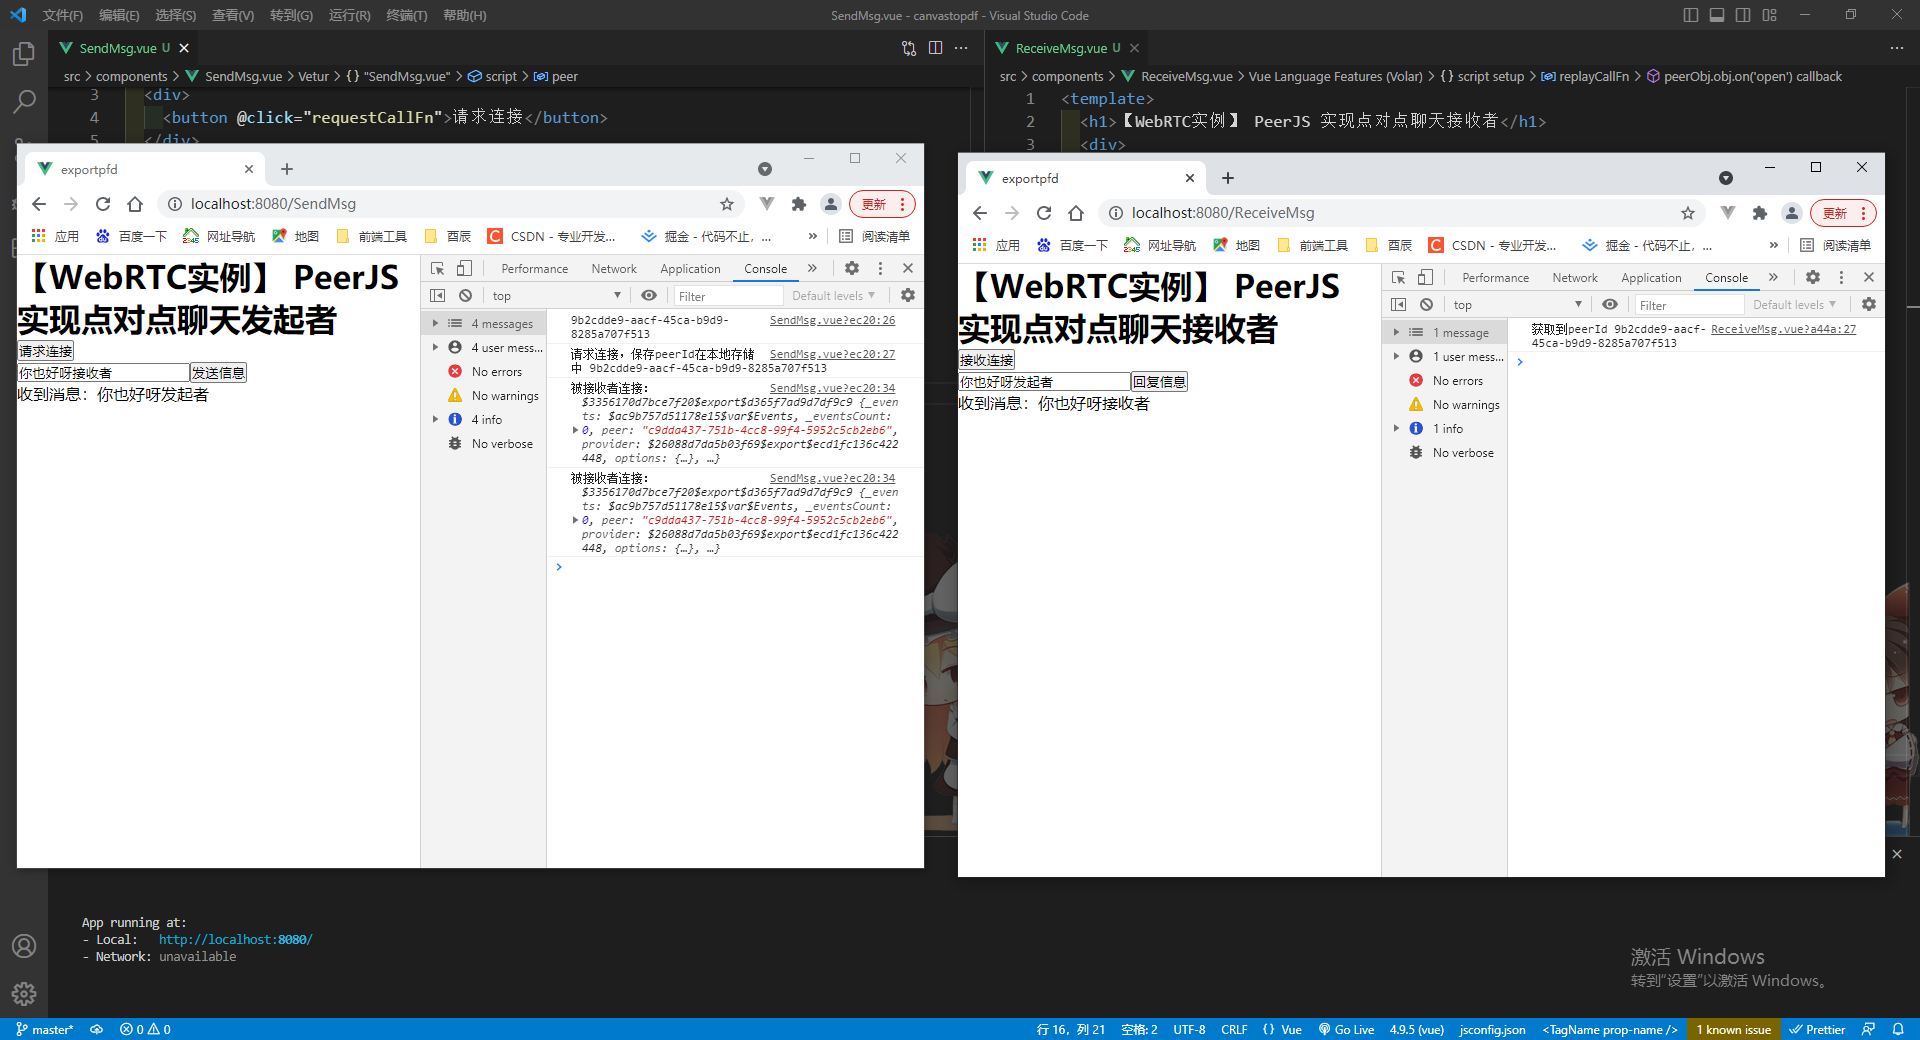The height and width of the screenshot is (1040, 1920).
Task: Clear console in ReceiveMsg DevTools
Action: (1426, 305)
